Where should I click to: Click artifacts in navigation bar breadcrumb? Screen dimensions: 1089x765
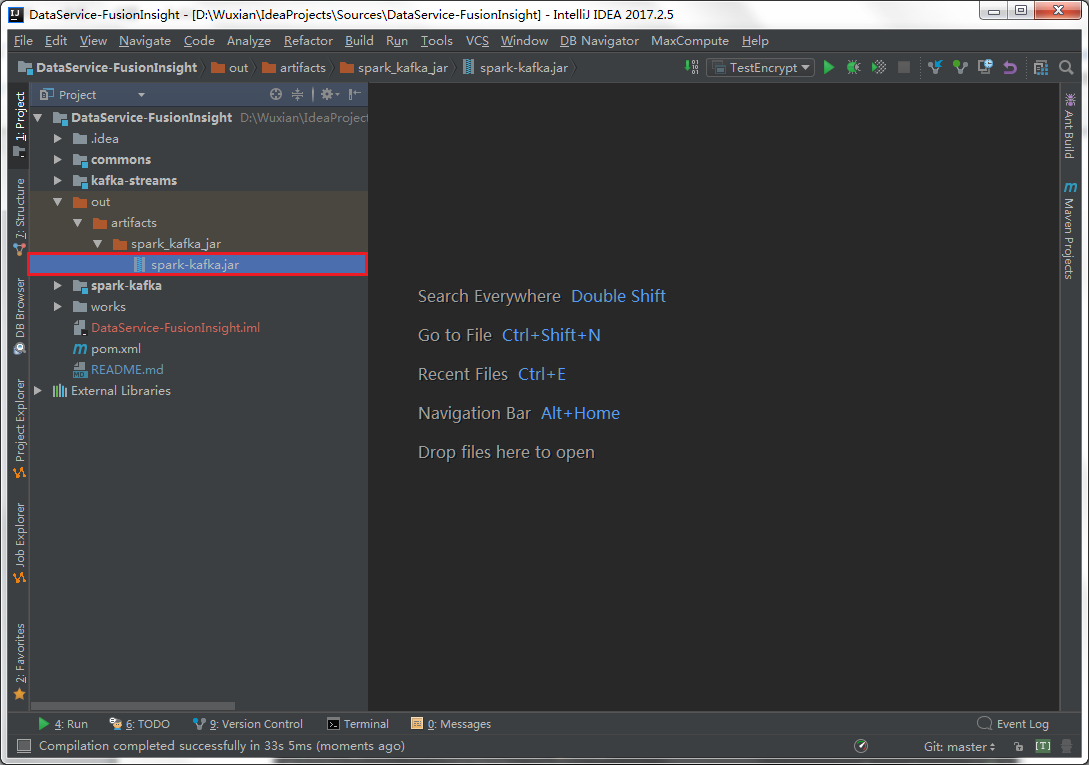[294, 67]
